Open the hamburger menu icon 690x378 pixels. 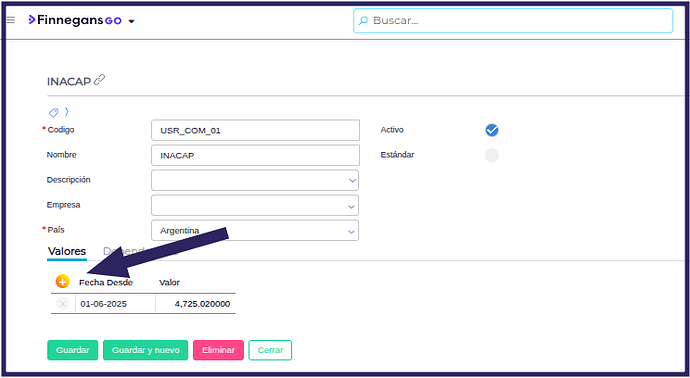(11, 20)
